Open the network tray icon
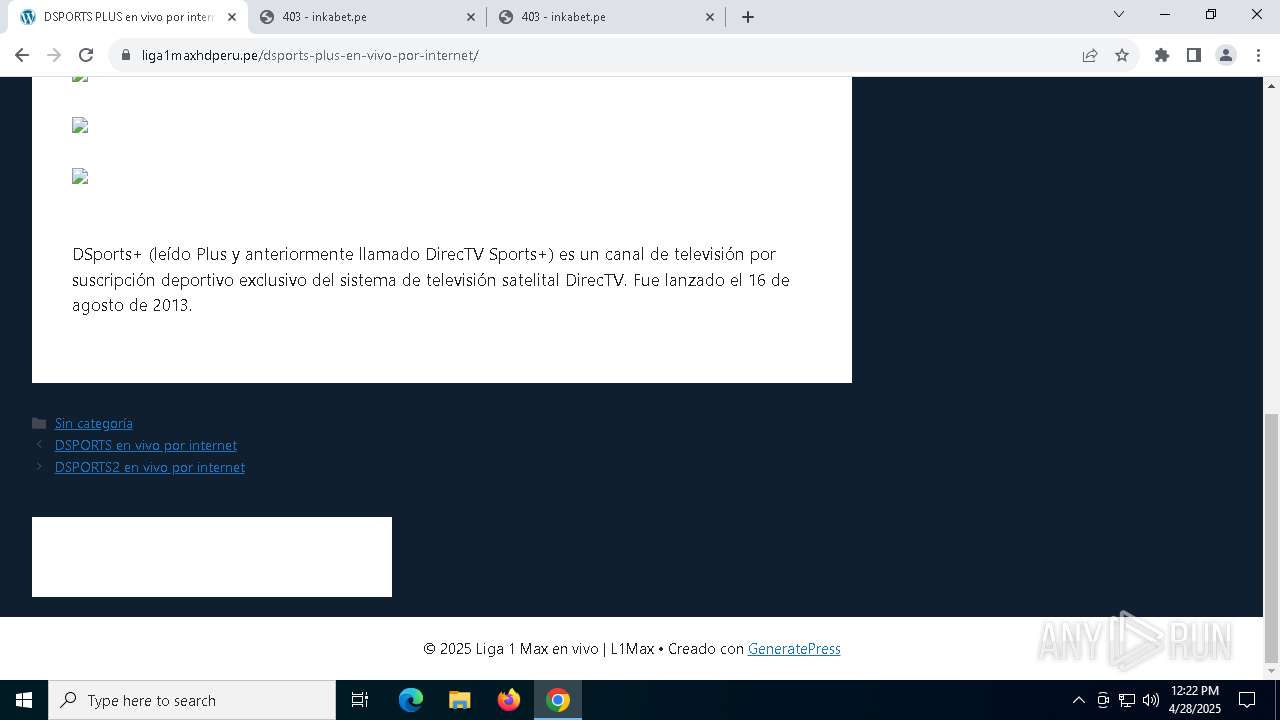 (1127, 700)
